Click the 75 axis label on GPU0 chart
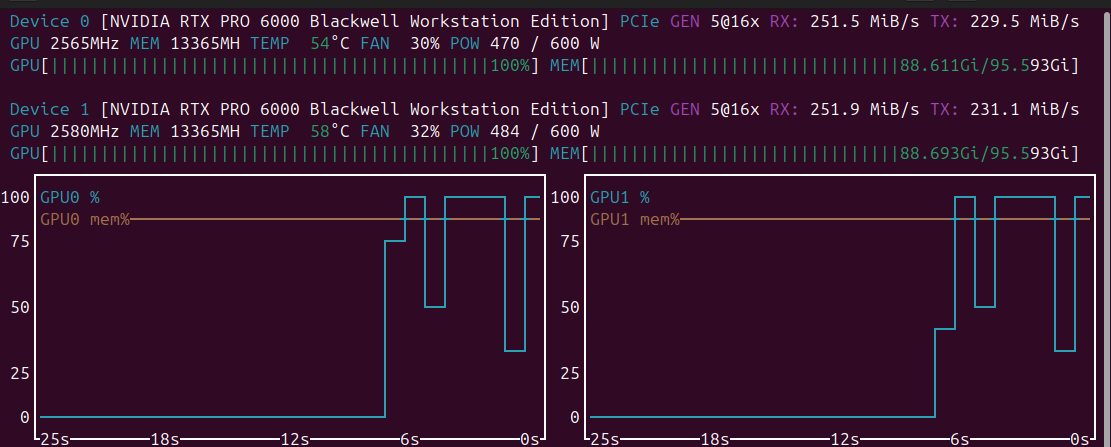Image resolution: width=1111 pixels, height=447 pixels. click(x=20, y=242)
